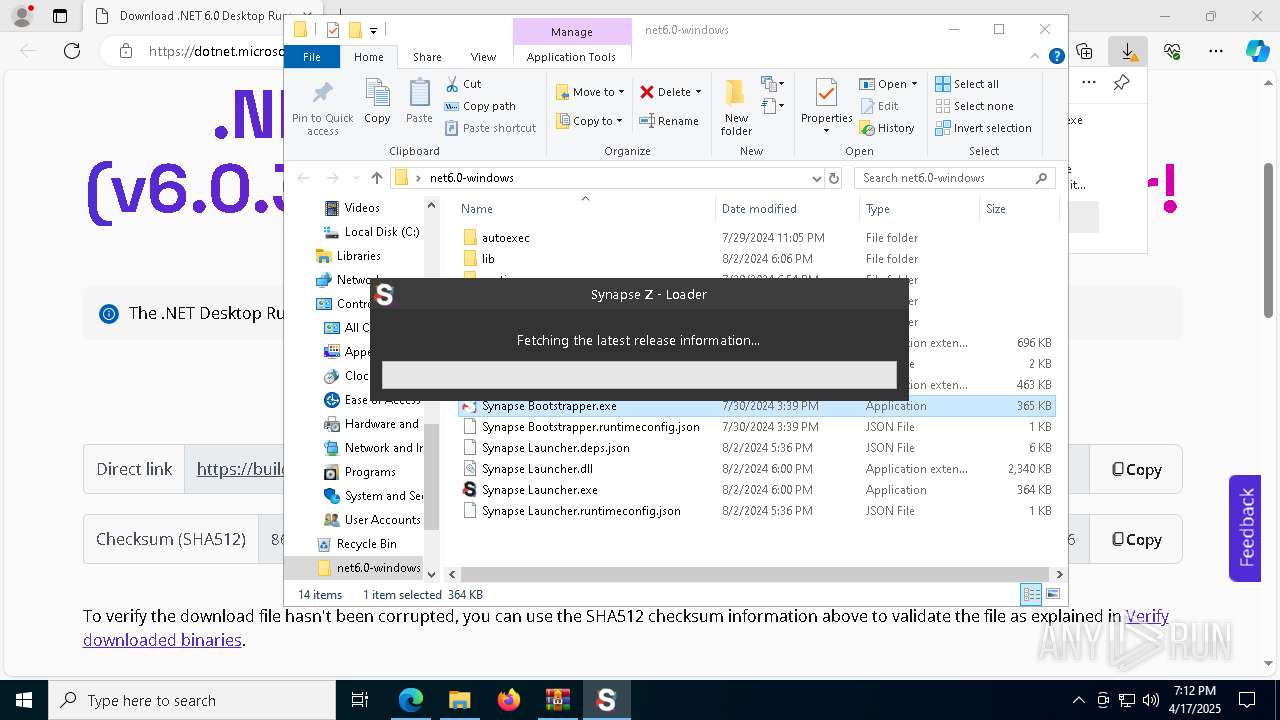
Task: Copy the Direct link in Edge
Action: coord(1136,469)
